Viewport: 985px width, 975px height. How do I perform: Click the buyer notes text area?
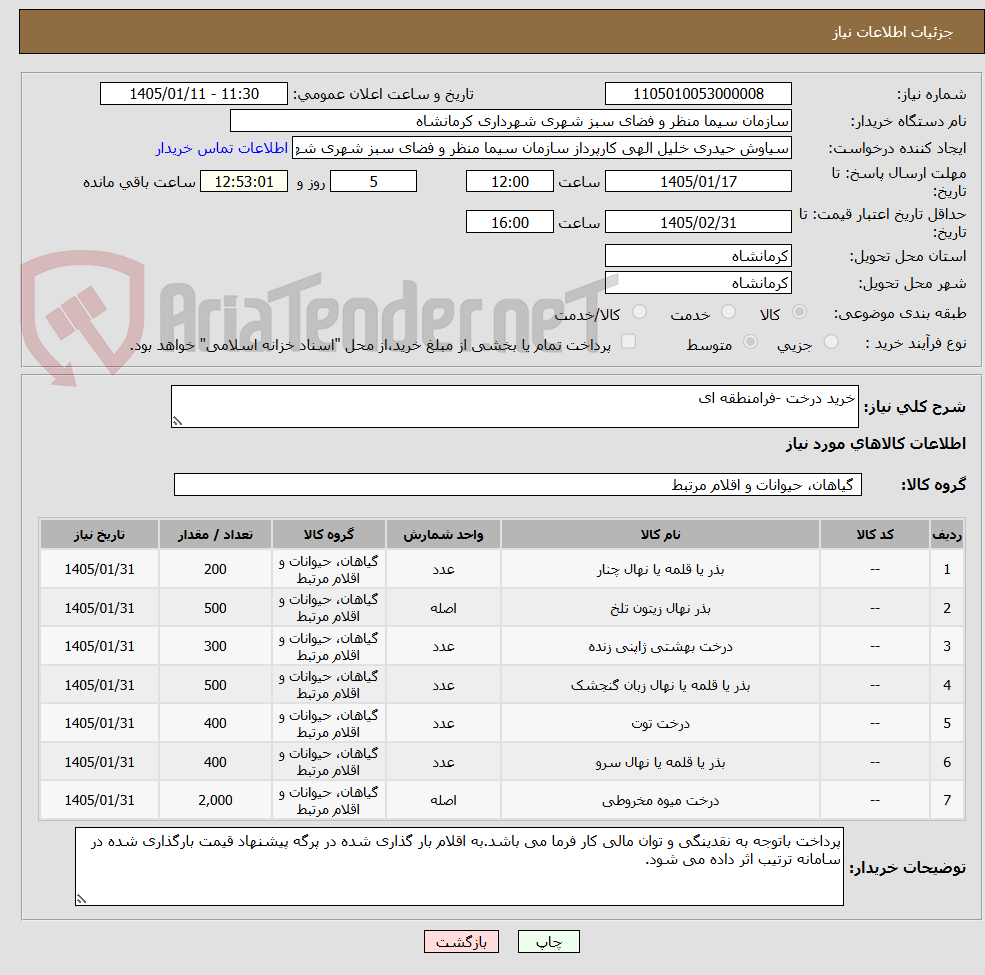459,866
